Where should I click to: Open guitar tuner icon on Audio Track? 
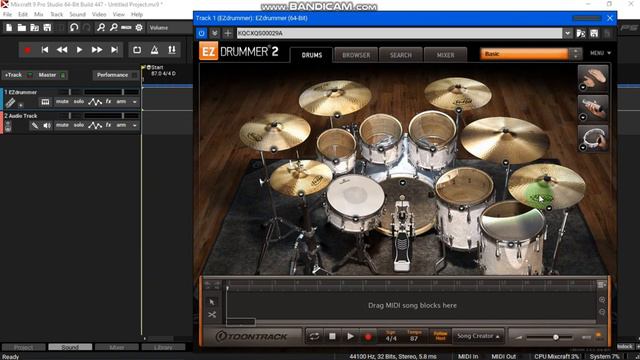point(35,126)
